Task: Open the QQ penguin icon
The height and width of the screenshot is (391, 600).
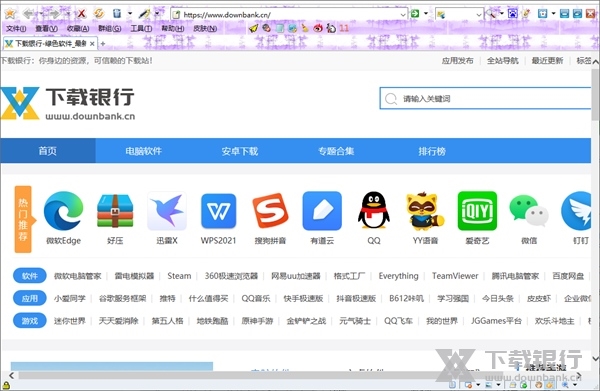Action: pyautogui.click(x=374, y=211)
